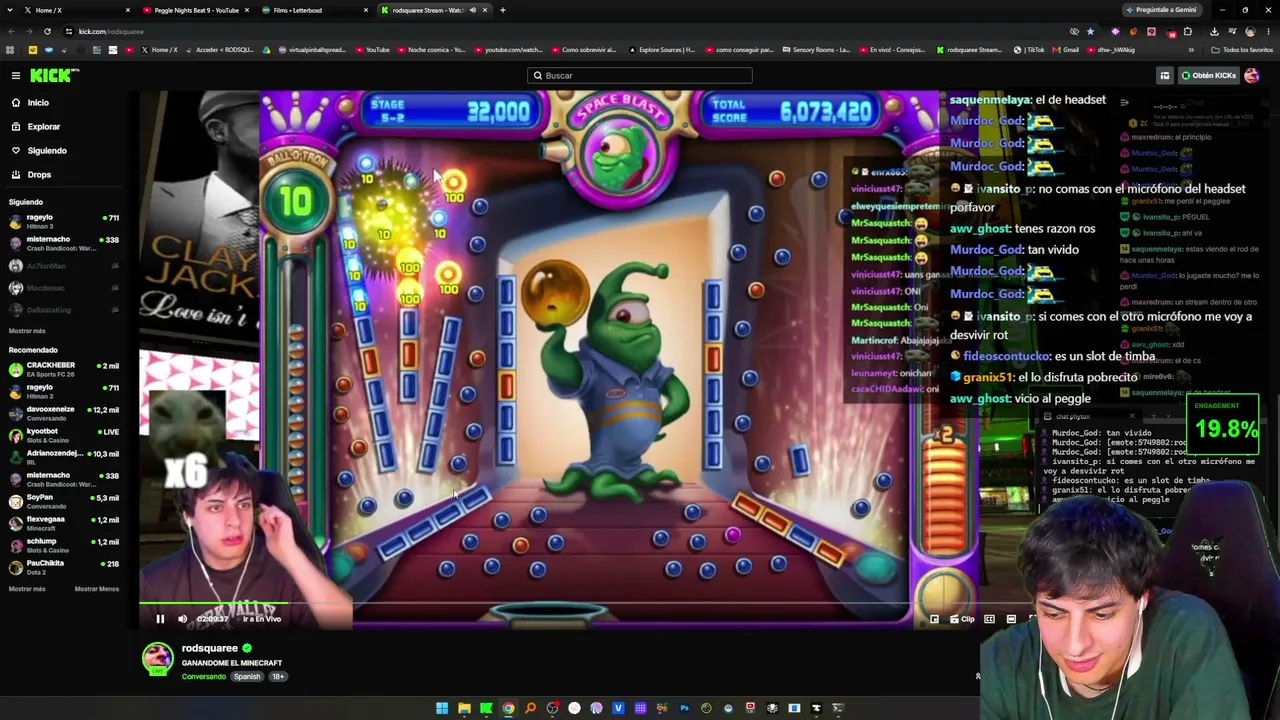Open browser extensions puzzle icon
Image resolution: width=1280 pixels, height=720 pixels.
click(1188, 31)
